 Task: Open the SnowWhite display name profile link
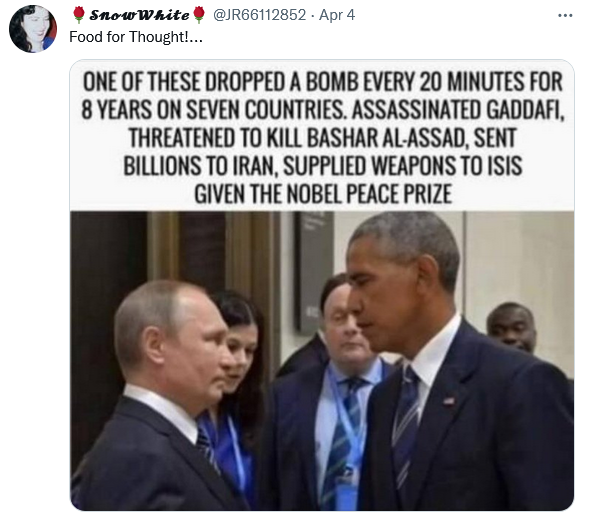click(x=140, y=15)
